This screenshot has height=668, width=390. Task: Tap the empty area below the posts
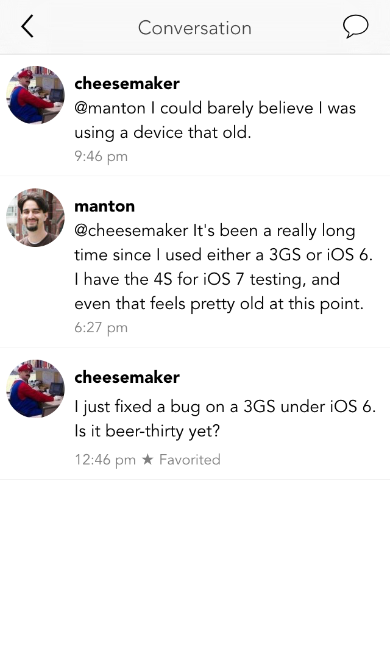pyautogui.click(x=195, y=573)
